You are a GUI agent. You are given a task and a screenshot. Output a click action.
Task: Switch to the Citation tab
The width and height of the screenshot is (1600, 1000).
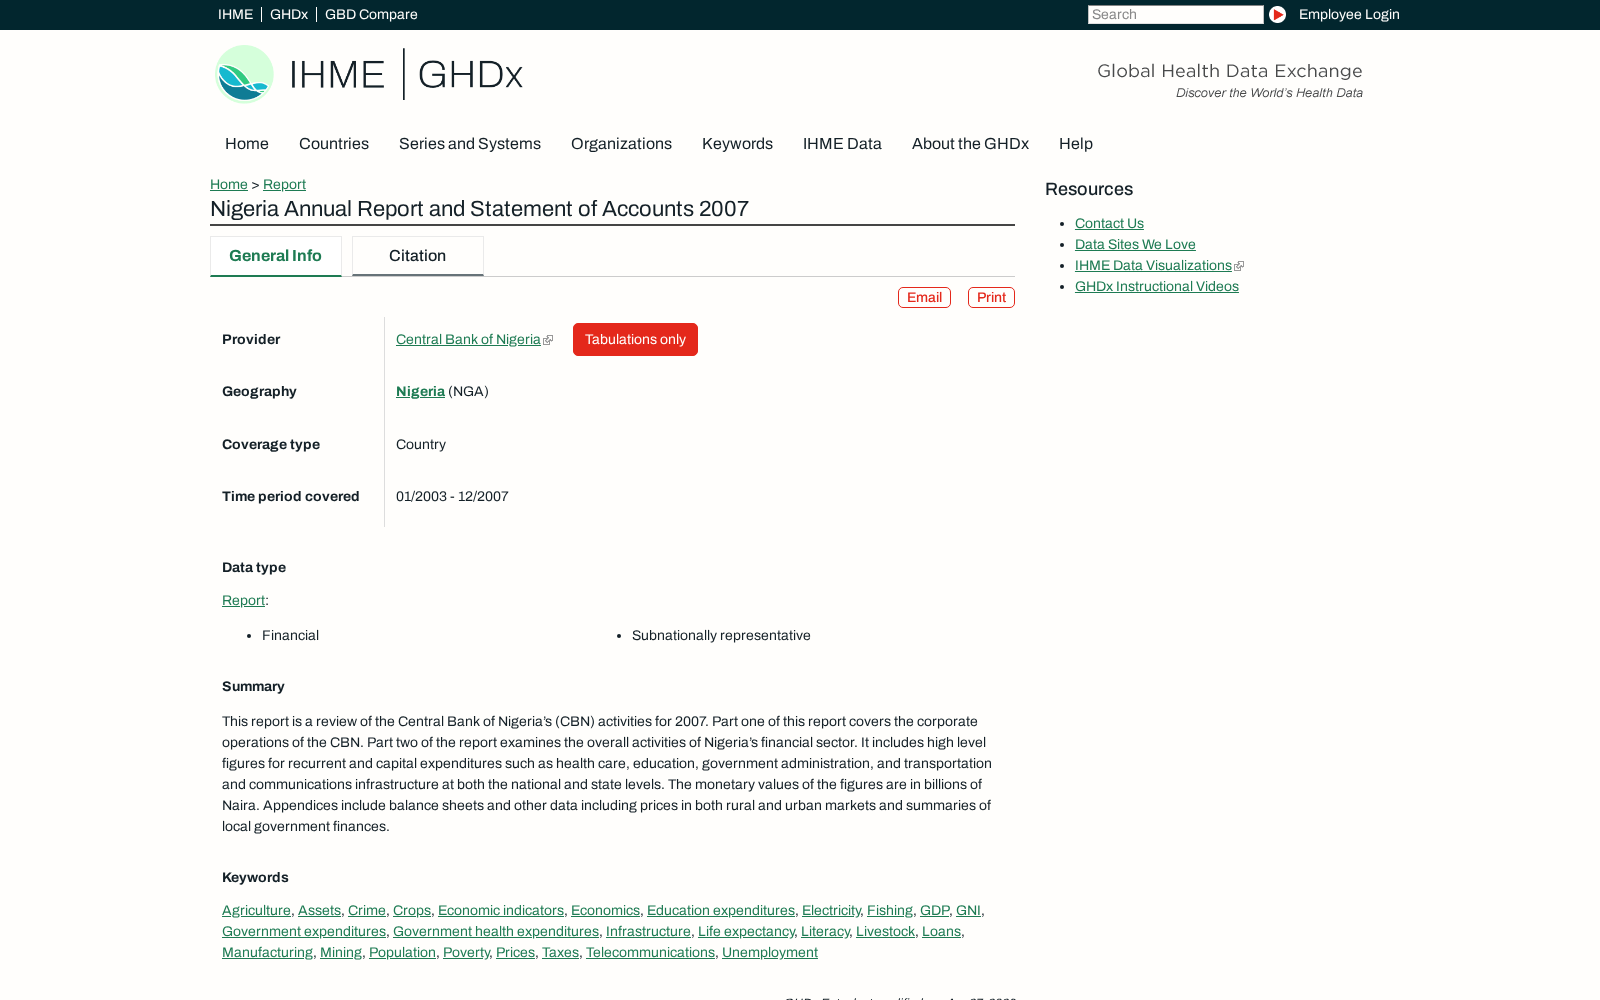click(418, 256)
